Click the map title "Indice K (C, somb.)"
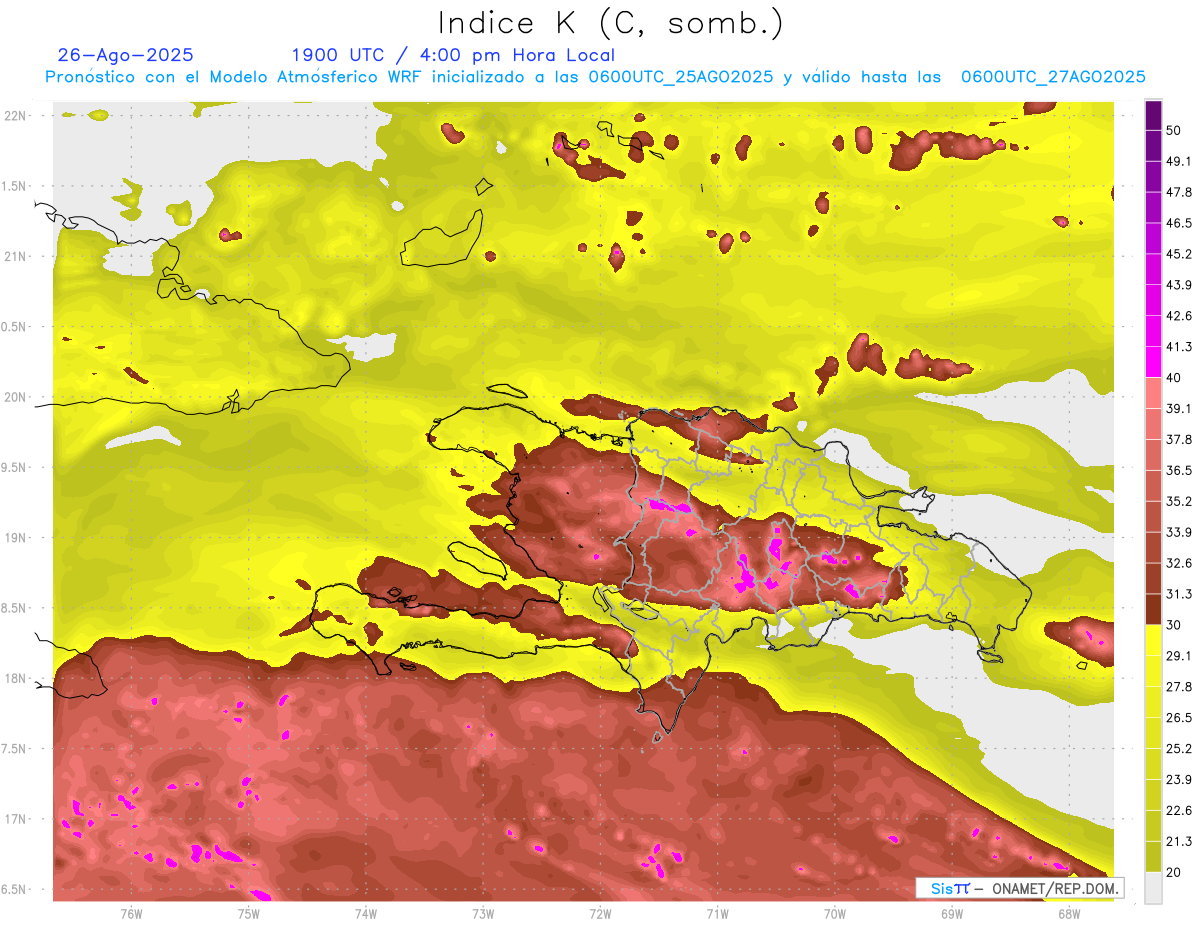 click(x=611, y=23)
